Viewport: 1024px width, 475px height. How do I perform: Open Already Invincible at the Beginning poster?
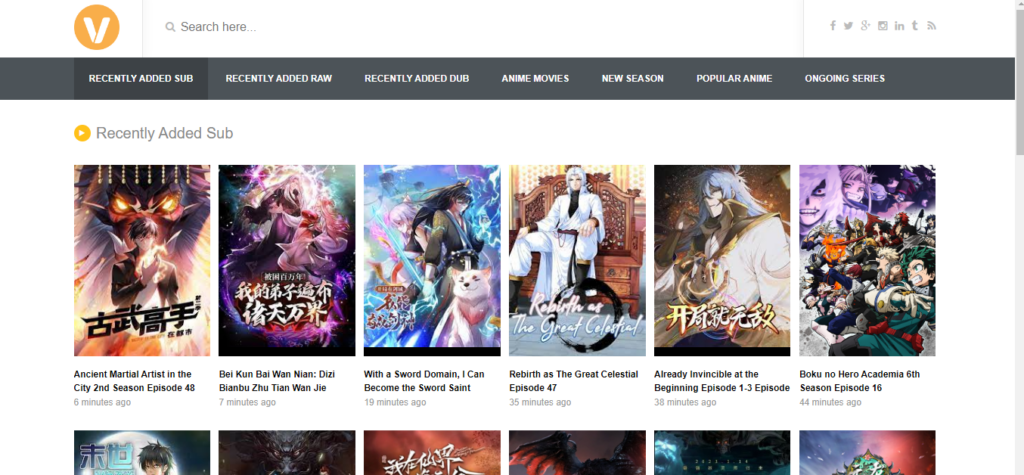click(x=722, y=260)
